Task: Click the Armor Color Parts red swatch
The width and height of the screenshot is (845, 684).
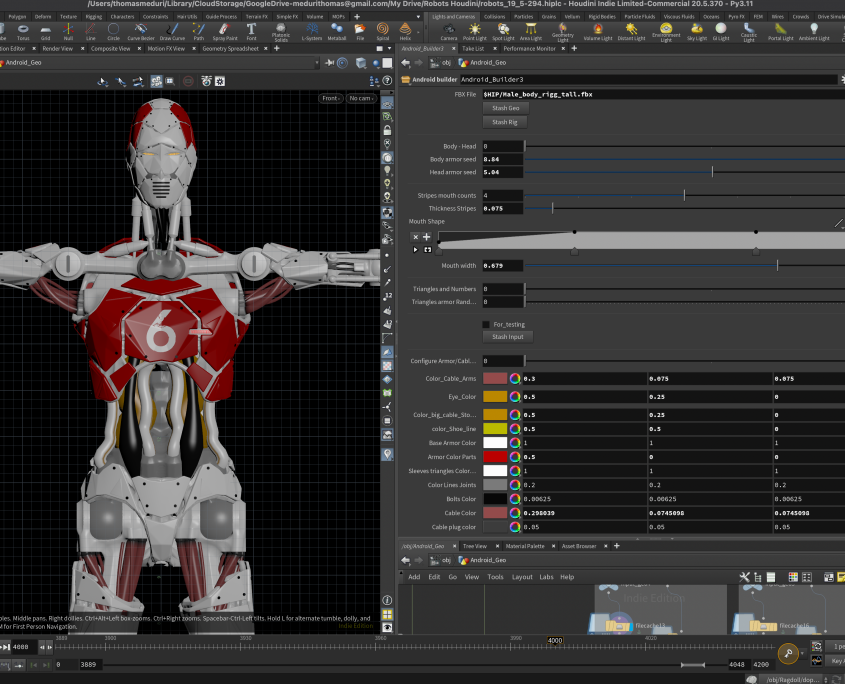Action: pos(495,456)
